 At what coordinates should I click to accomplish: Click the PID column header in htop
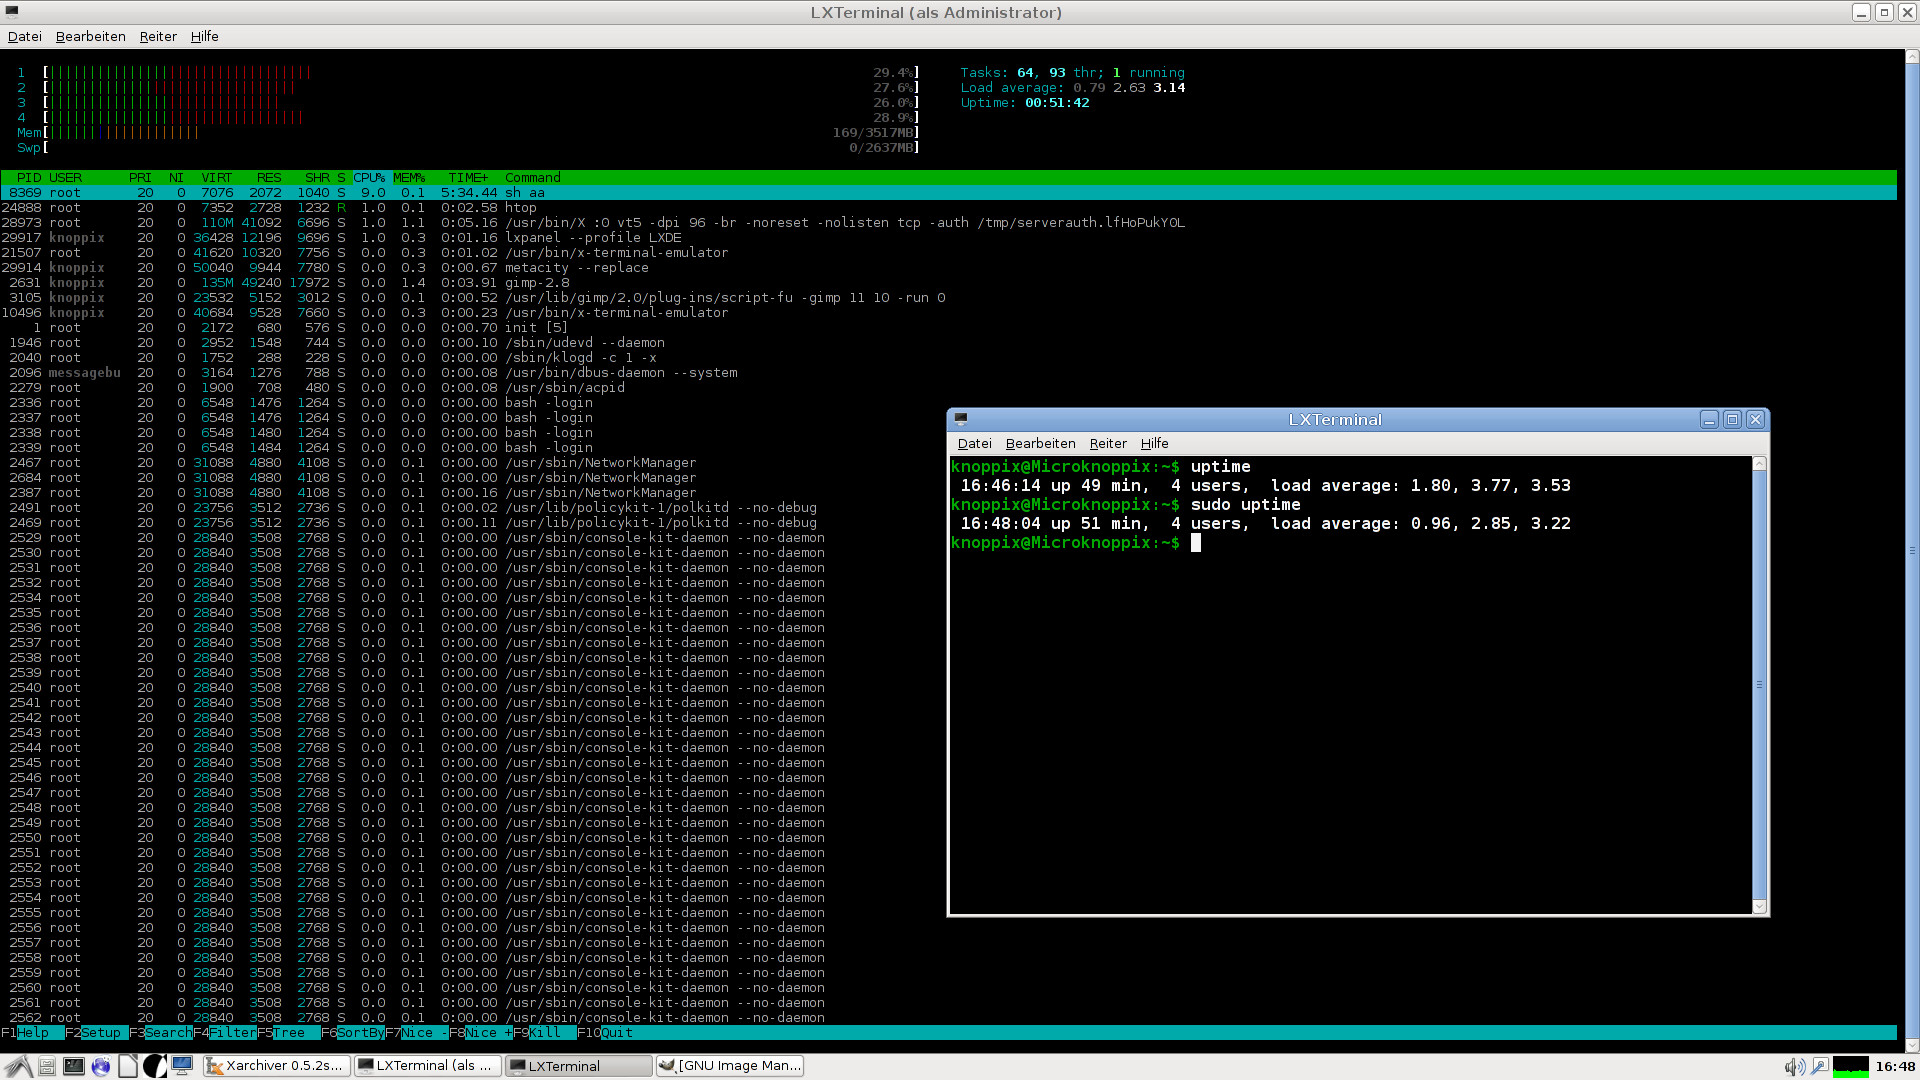[29, 177]
